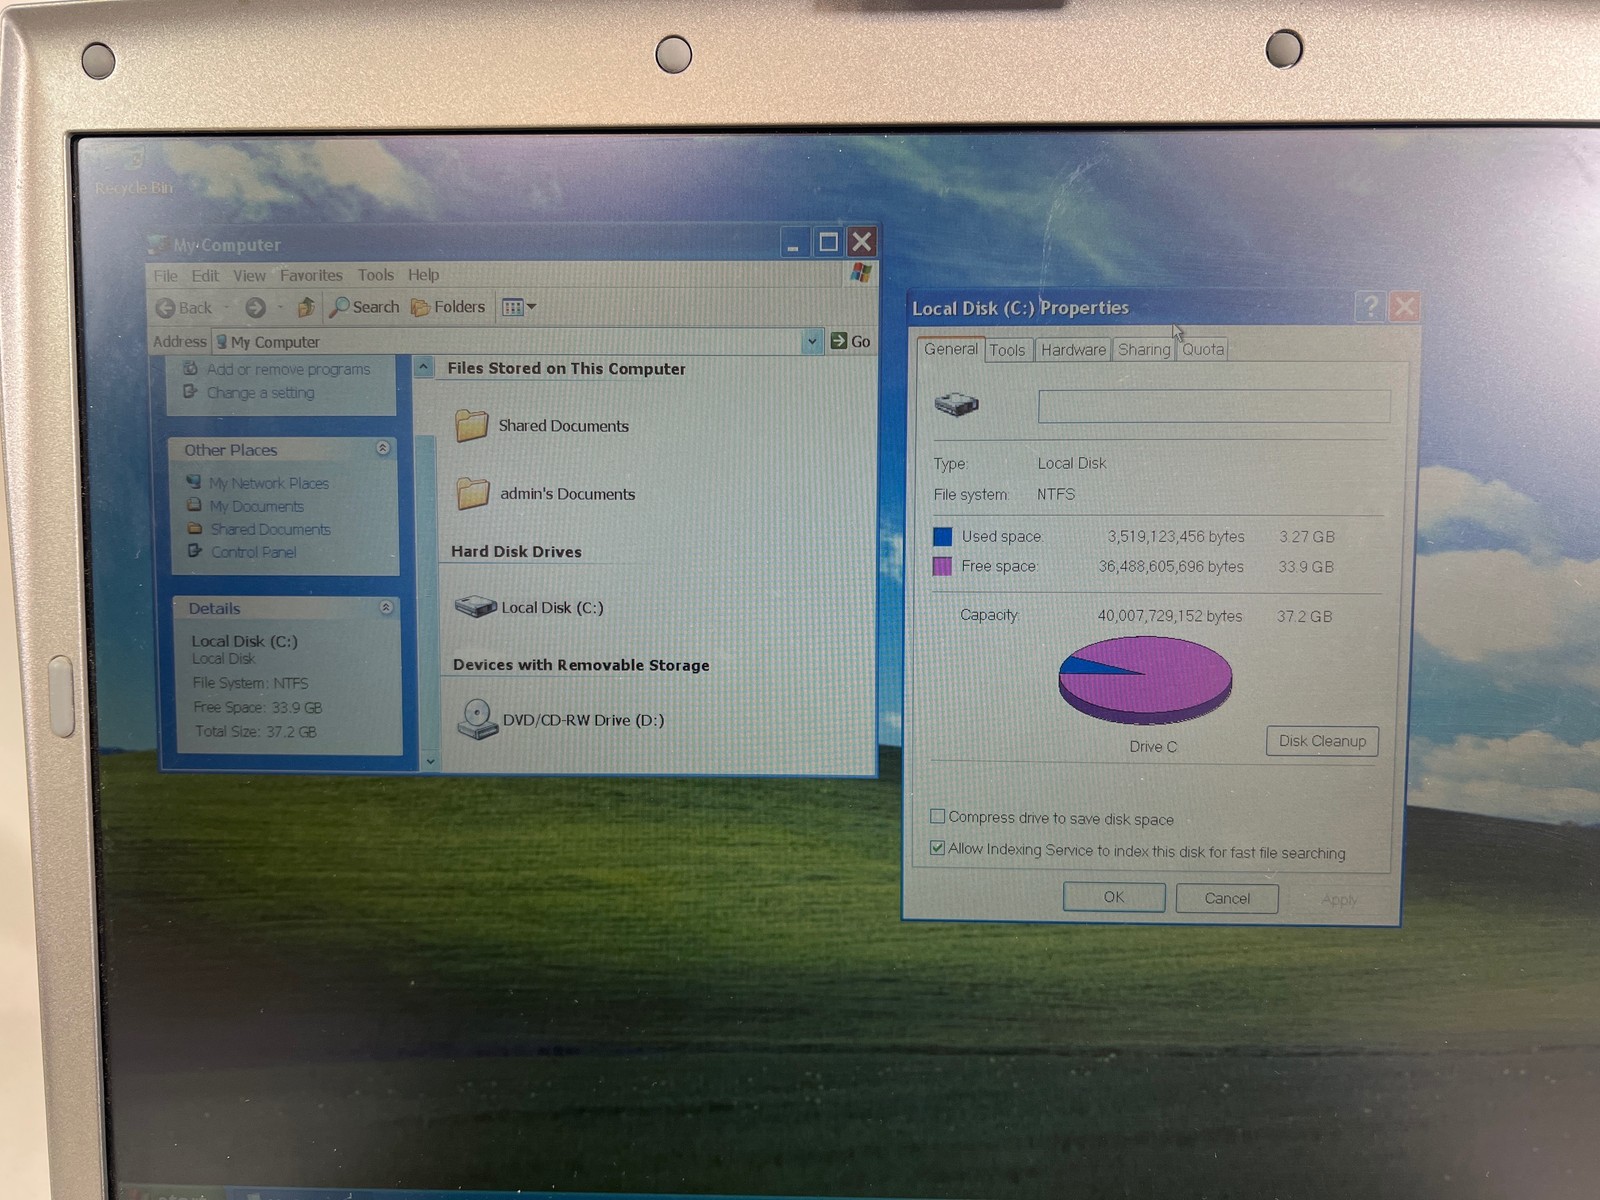Select the Local Disk (C:) drive icon
This screenshot has width=1600, height=1200.
(x=475, y=606)
